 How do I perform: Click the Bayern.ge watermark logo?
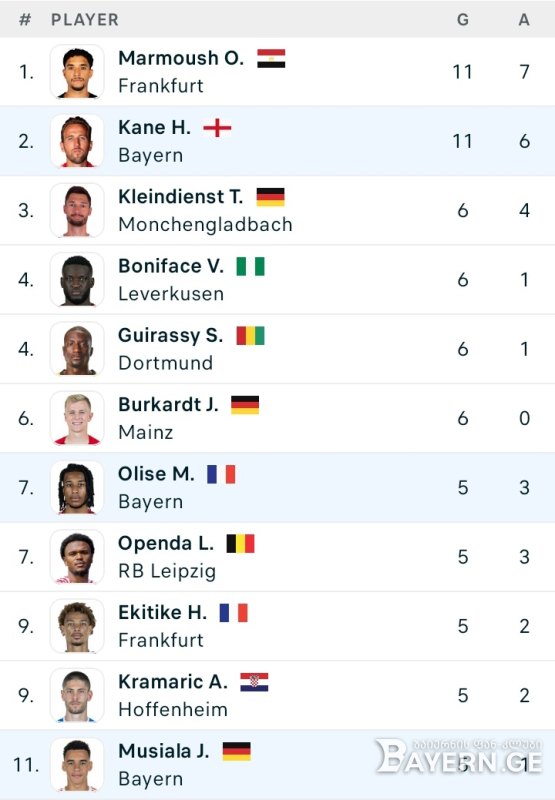459,756
